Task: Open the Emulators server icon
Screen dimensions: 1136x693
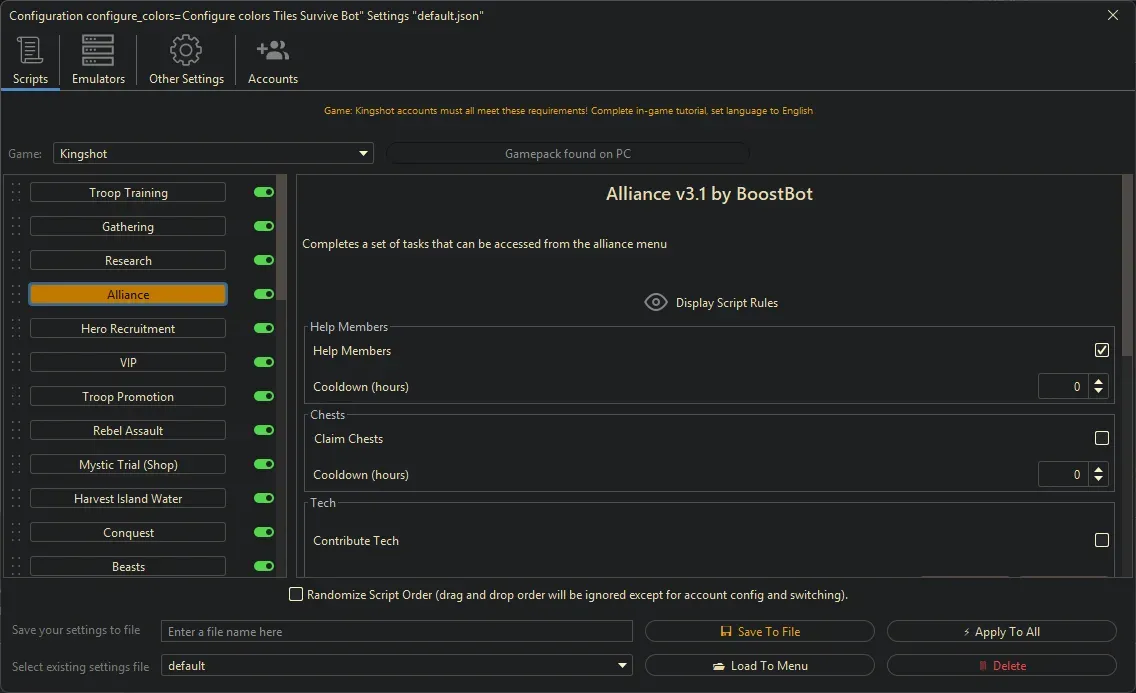Action: click(x=98, y=50)
